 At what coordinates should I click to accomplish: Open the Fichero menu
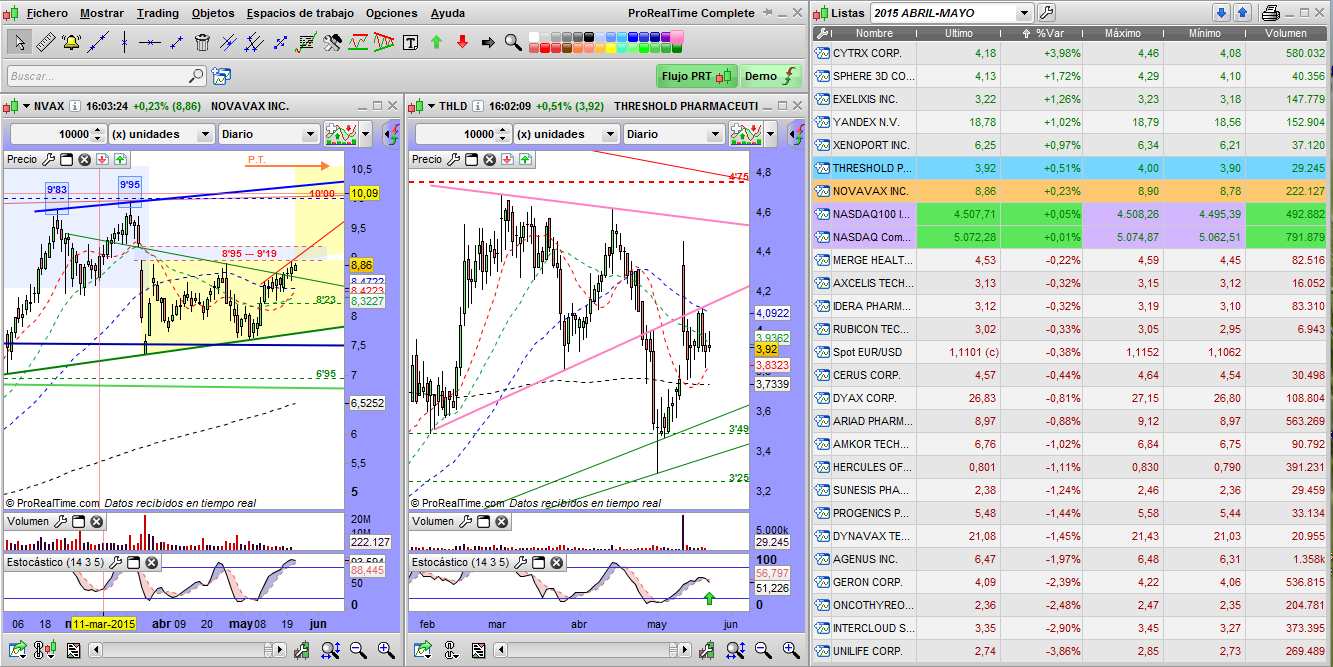click(47, 13)
